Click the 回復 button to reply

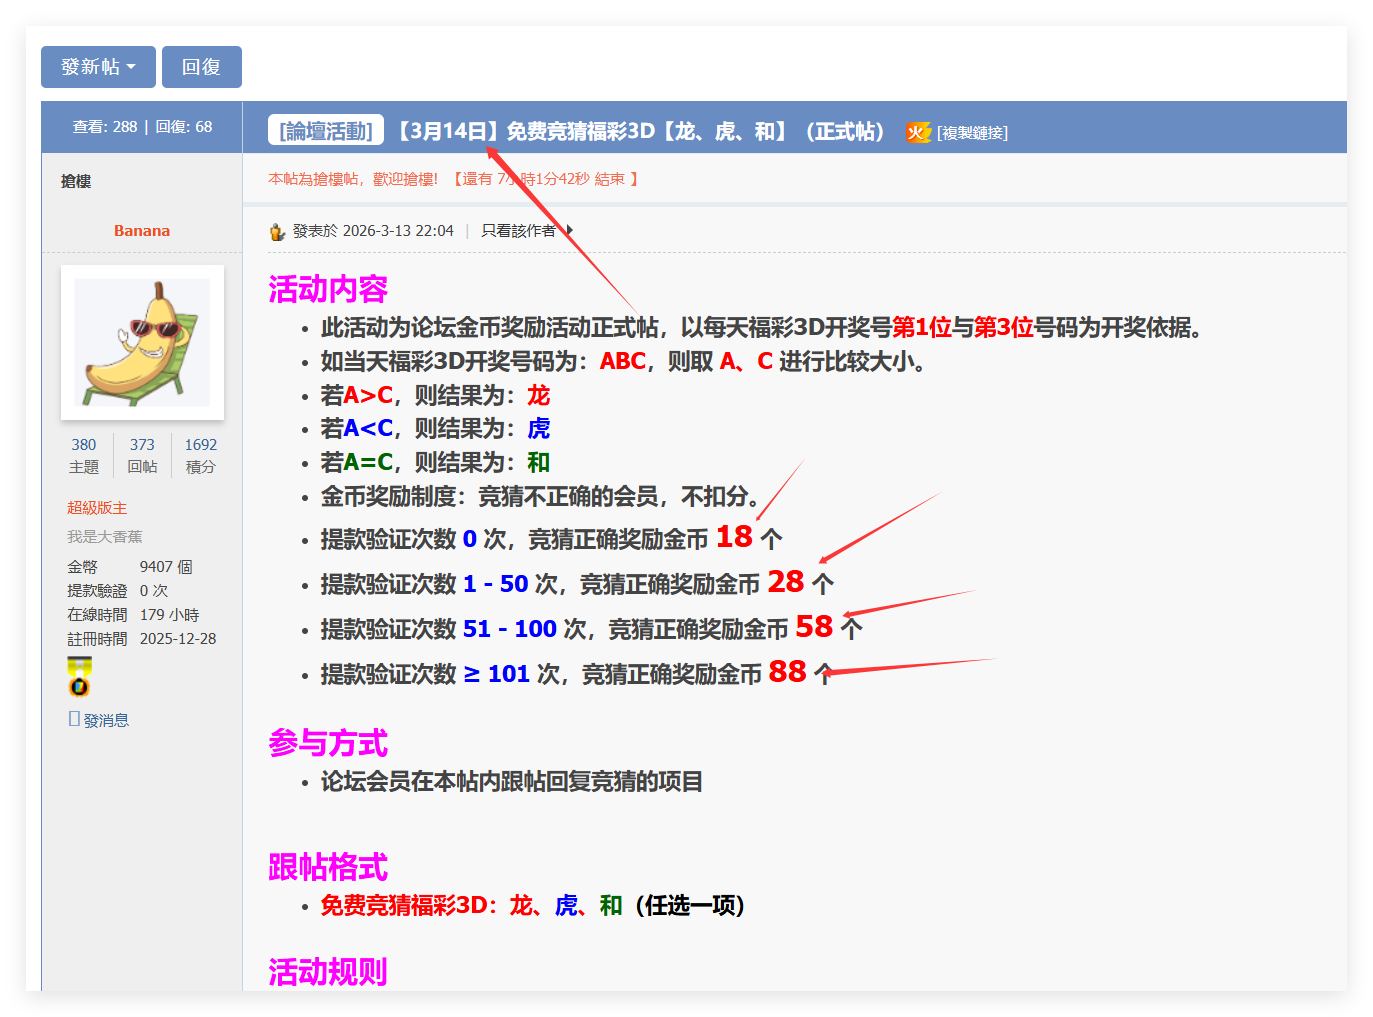coord(201,66)
